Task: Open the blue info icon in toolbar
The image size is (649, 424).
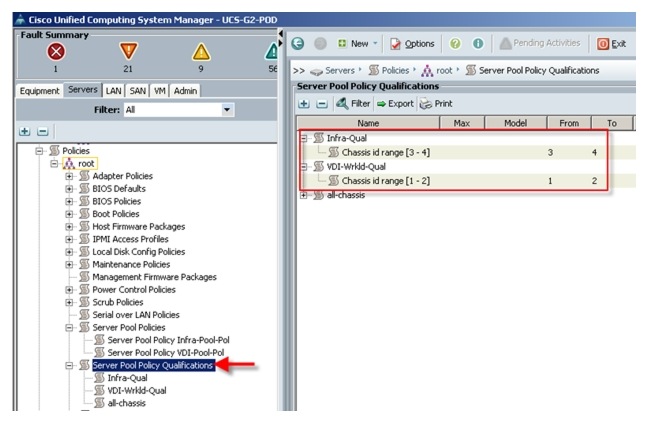Action: (x=478, y=43)
